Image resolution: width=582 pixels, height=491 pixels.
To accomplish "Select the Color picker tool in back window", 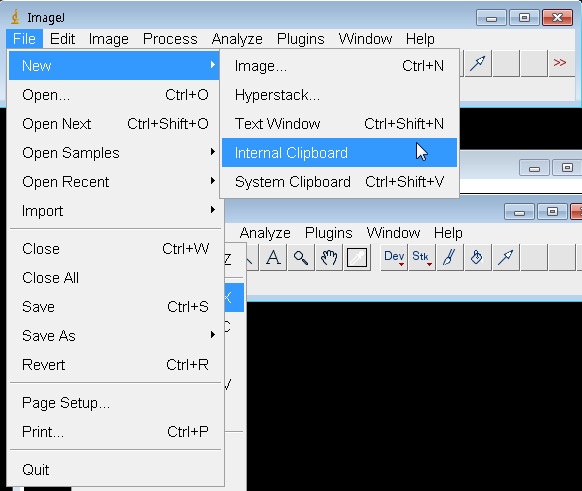I will (357, 257).
